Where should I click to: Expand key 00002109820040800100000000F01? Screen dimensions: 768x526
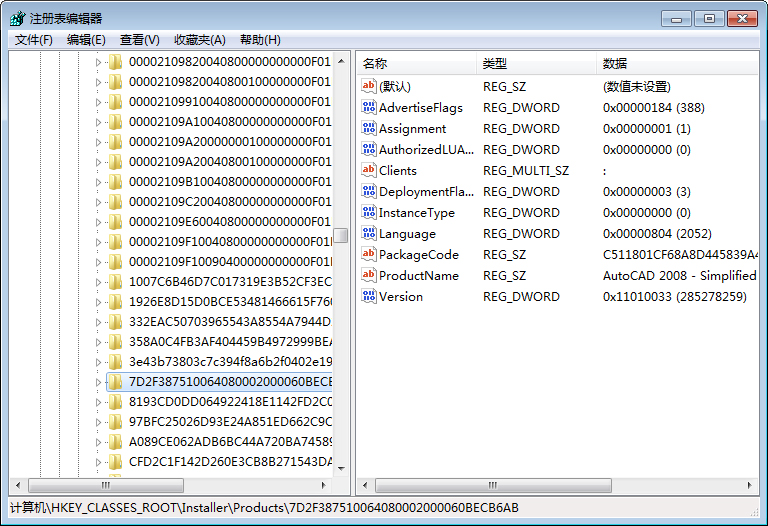98,82
